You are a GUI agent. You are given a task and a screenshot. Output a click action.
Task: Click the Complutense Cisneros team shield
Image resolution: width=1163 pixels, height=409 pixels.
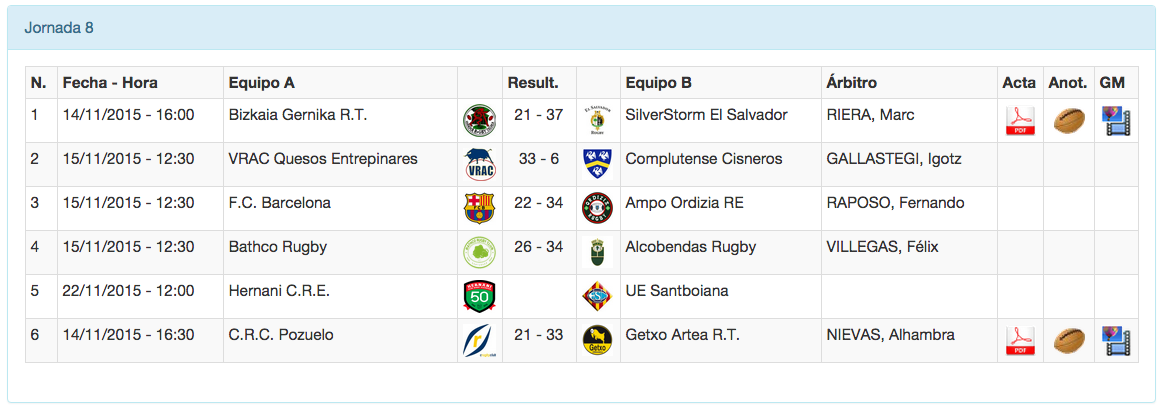click(x=597, y=164)
